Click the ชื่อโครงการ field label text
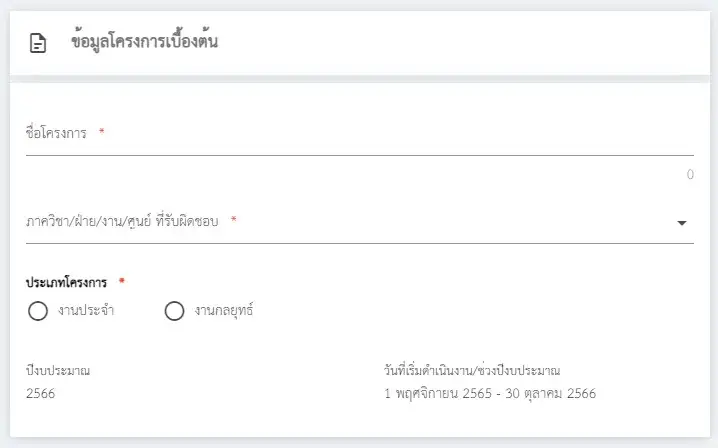This screenshot has width=718, height=448. tap(57, 133)
